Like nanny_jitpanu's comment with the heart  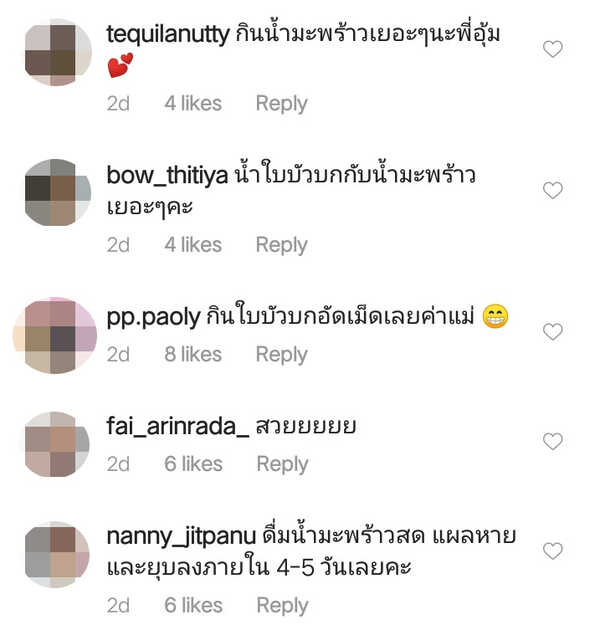553,550
